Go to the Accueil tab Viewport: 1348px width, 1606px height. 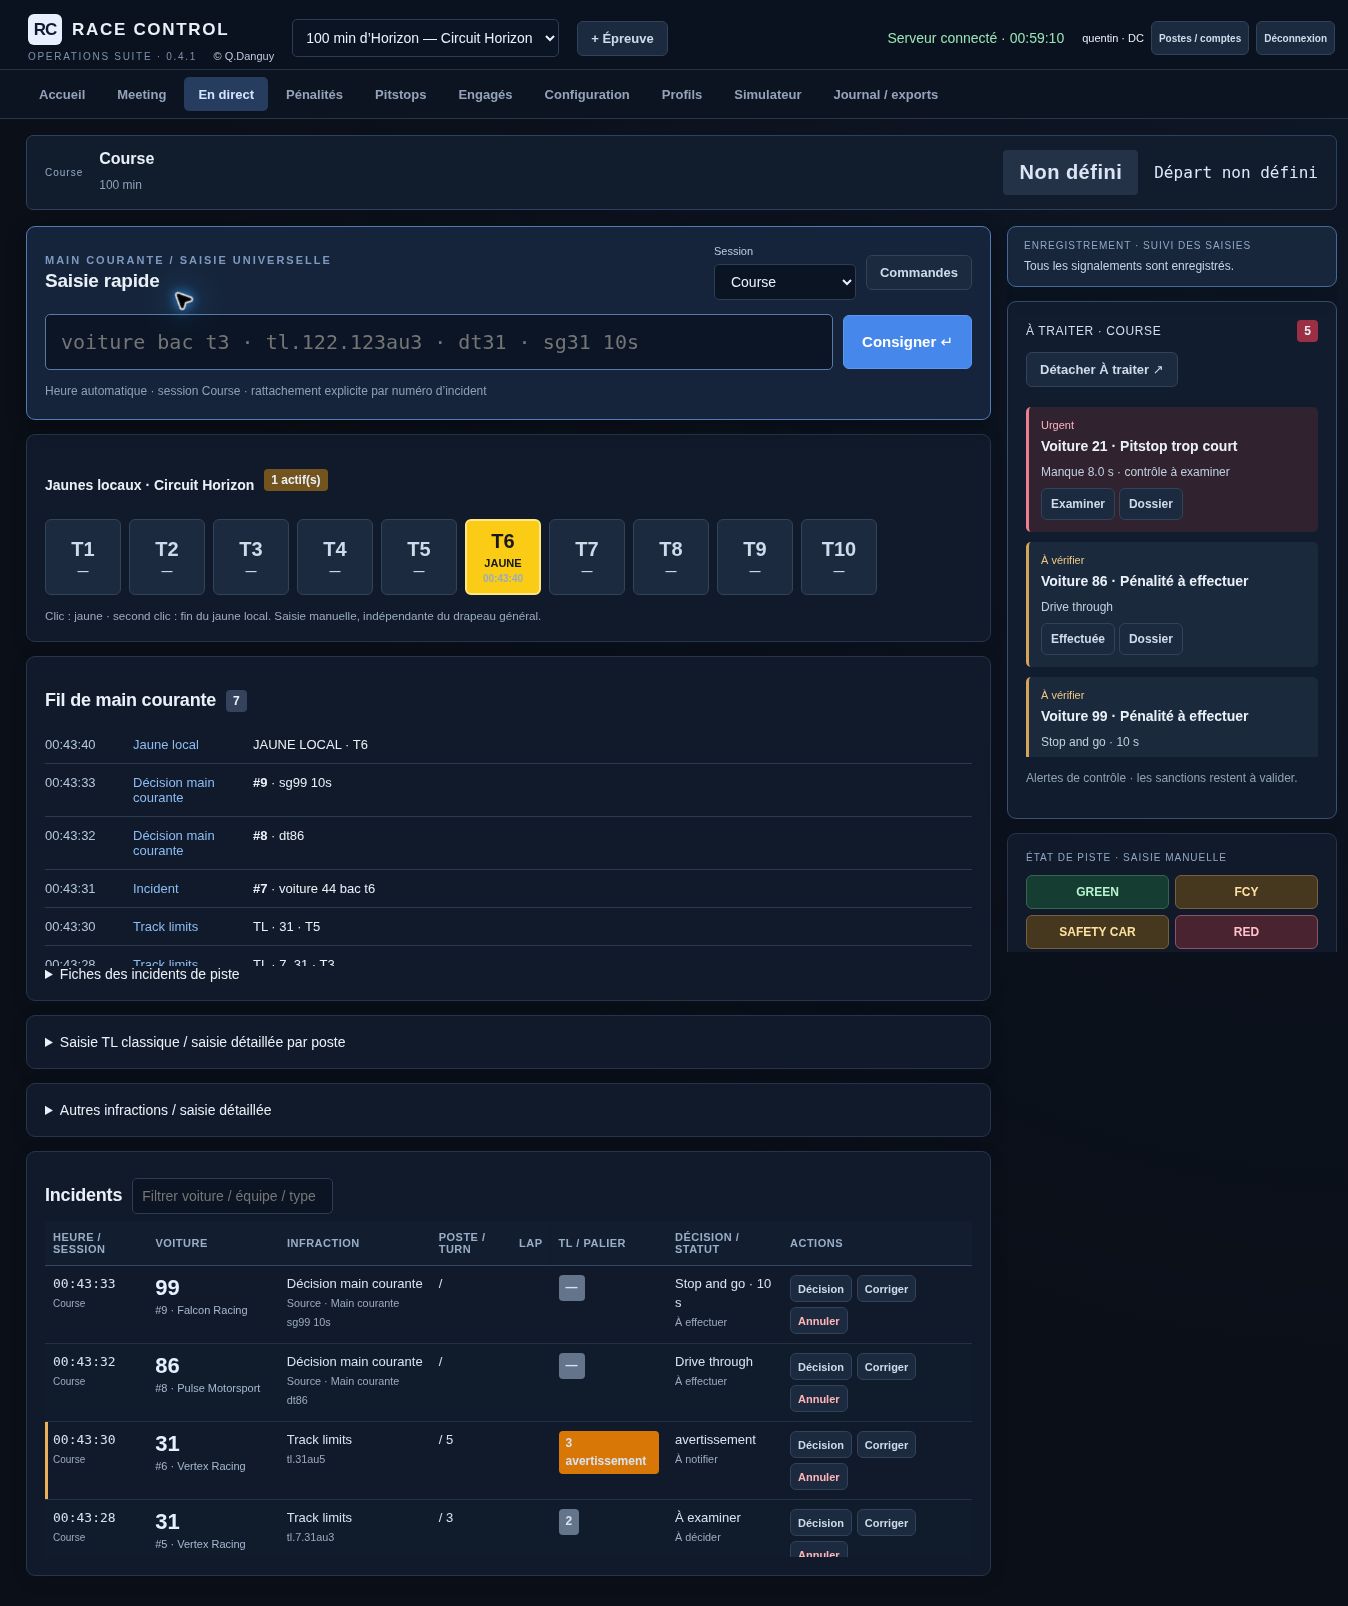62,94
